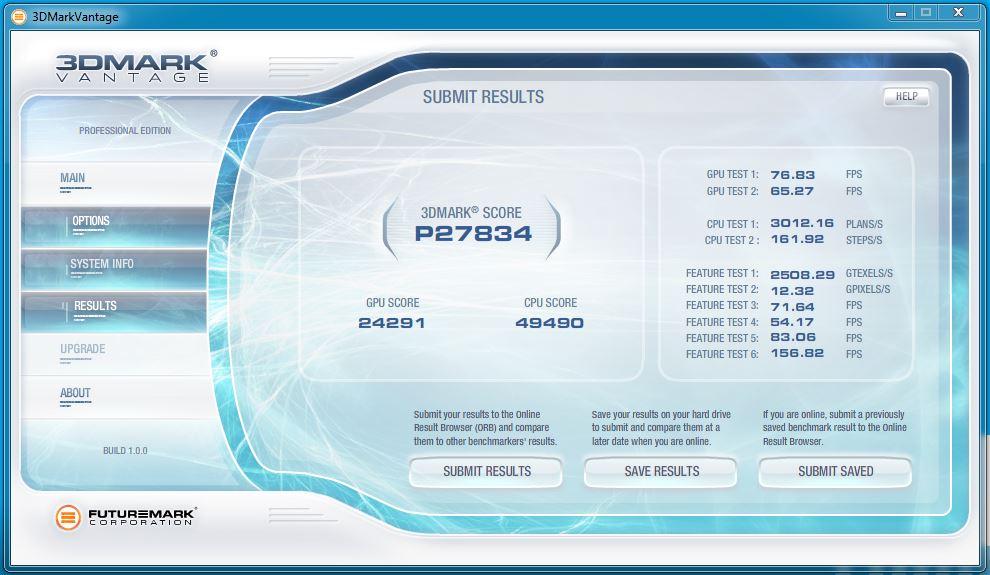The image size is (990, 575).
Task: Click the GPU Score label
Action: coord(393,303)
